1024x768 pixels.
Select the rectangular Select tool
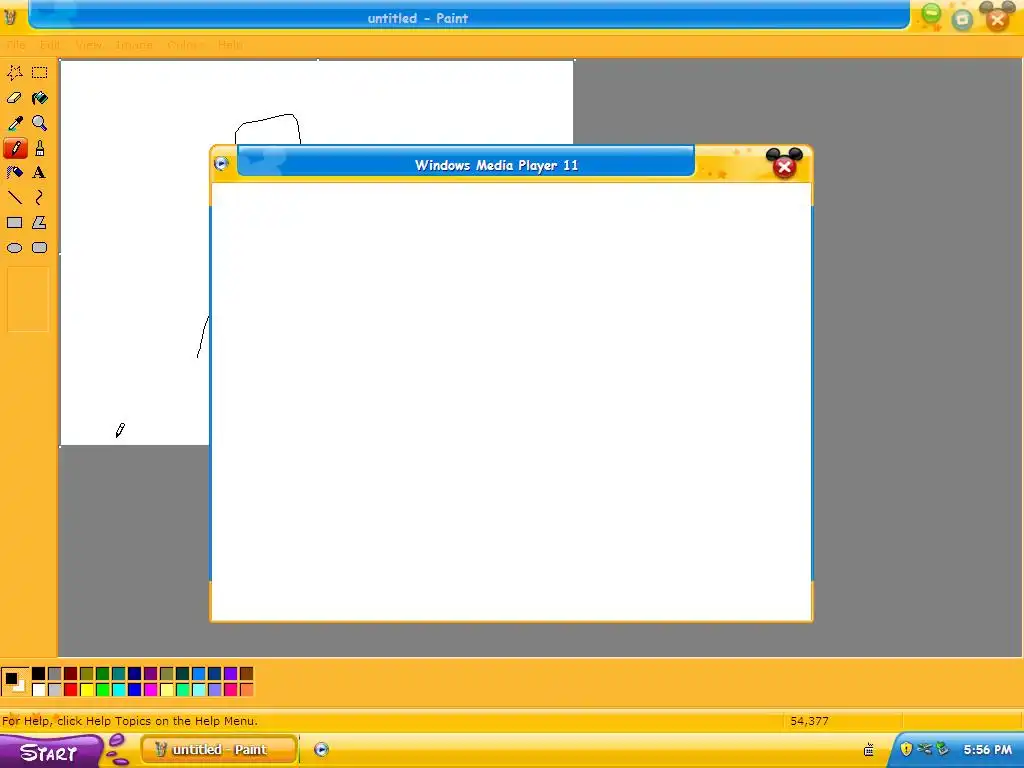(x=40, y=72)
